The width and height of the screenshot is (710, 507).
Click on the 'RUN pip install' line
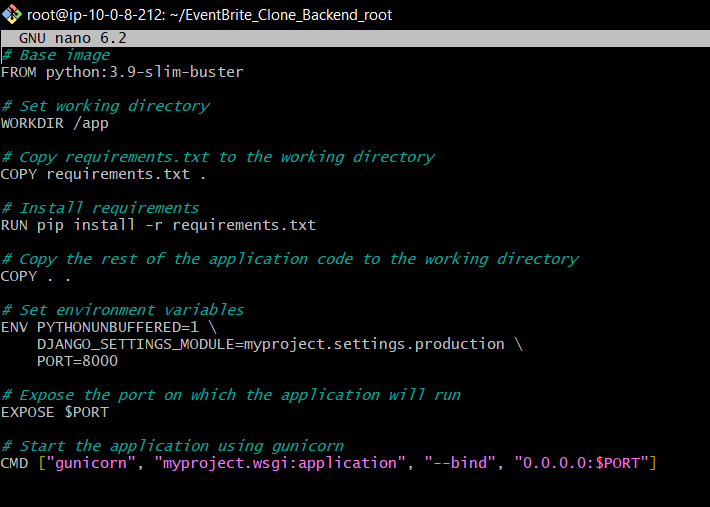click(158, 225)
